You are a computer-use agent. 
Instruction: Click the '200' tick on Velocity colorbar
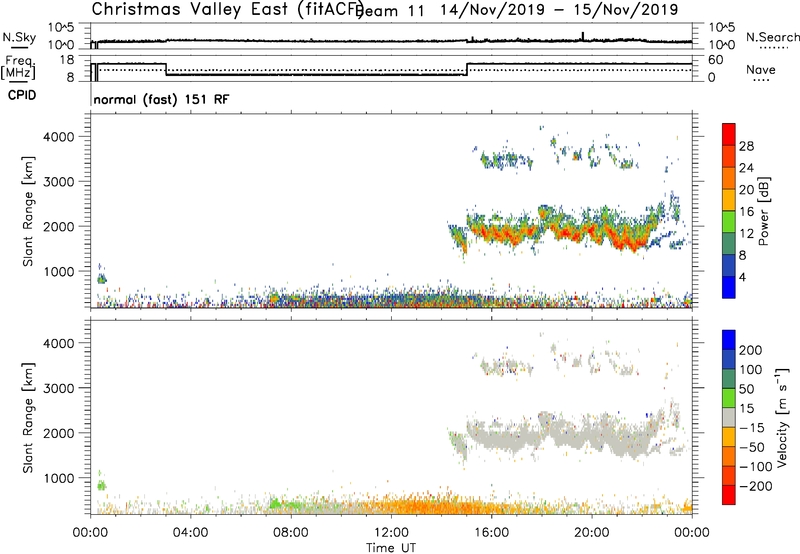(x=751, y=350)
